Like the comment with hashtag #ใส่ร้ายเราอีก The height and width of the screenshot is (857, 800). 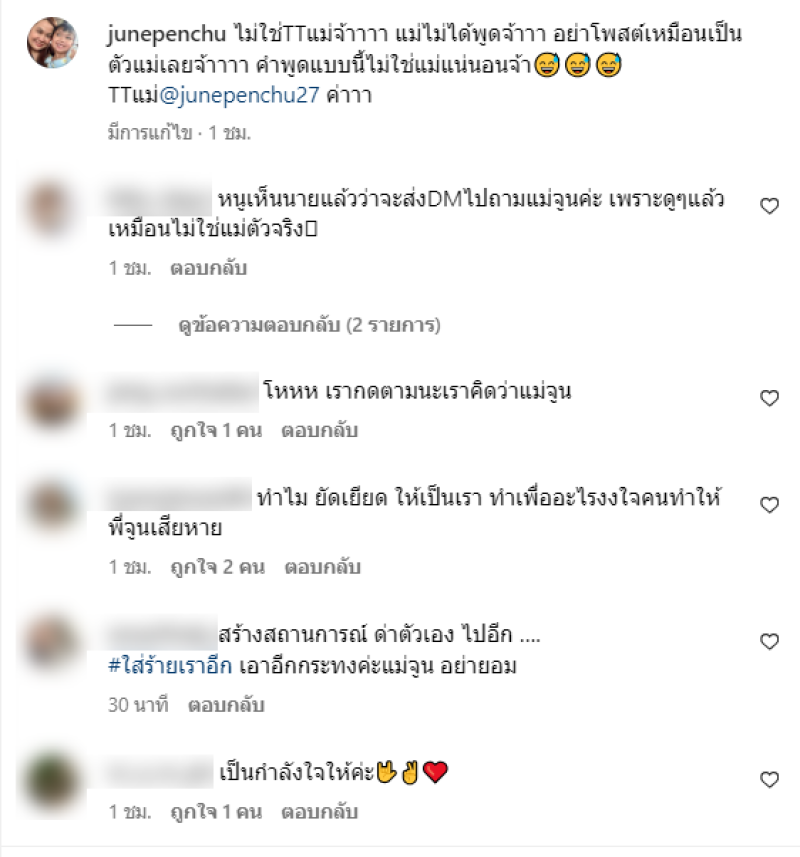[x=769, y=641]
